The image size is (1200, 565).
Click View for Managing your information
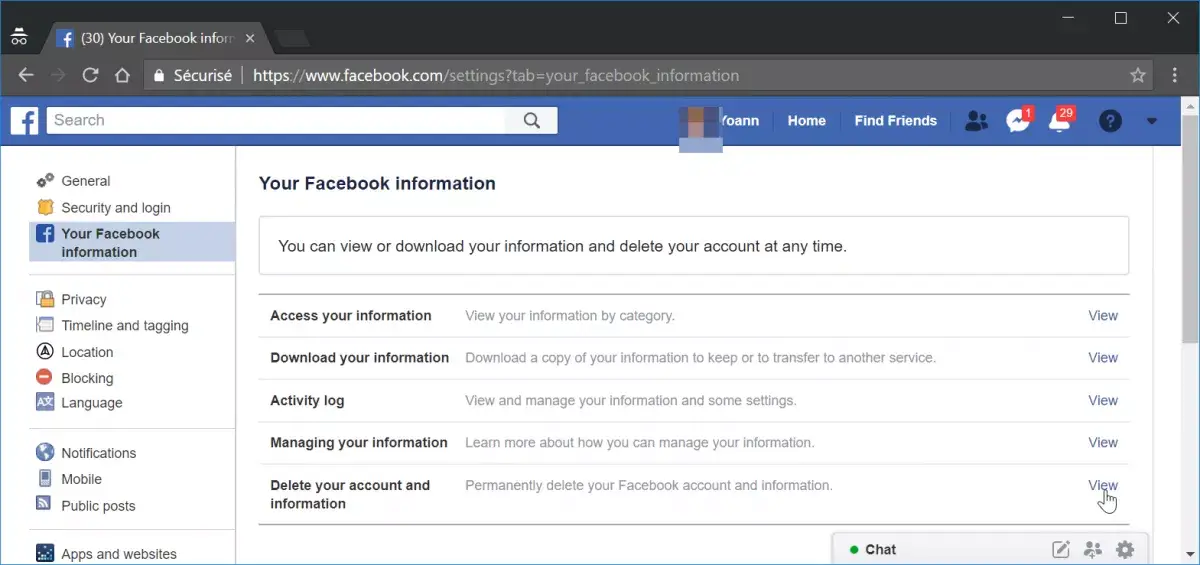point(1103,442)
